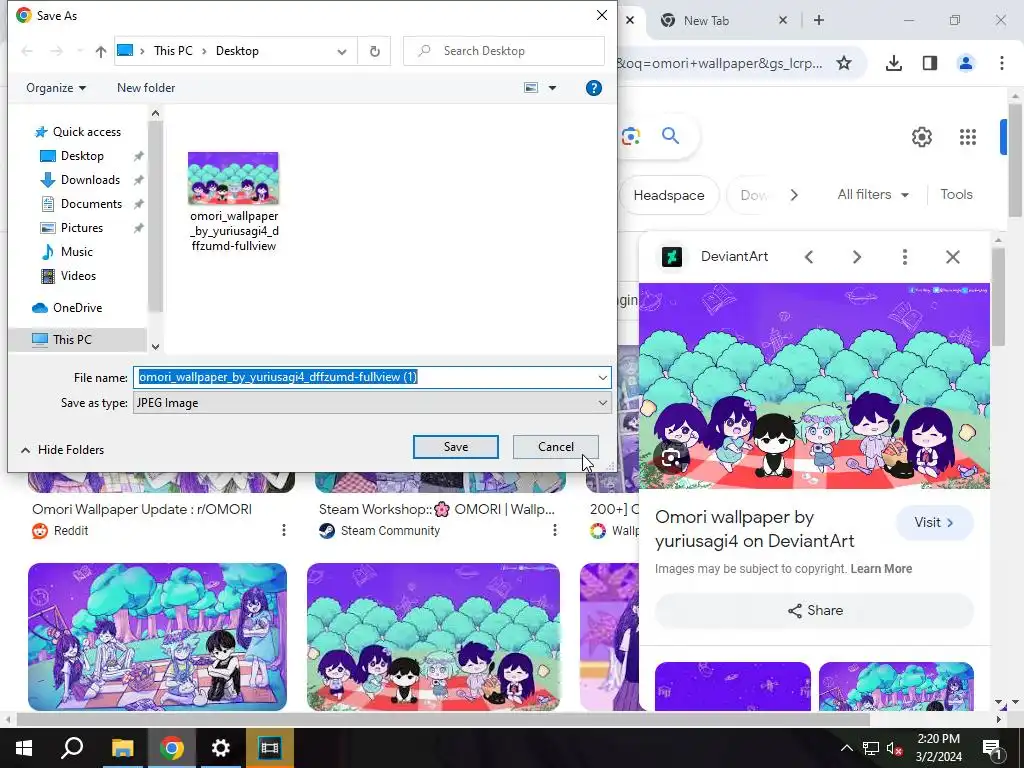Change view layout icon in Save As dialog
The height and width of the screenshot is (768, 1024).
click(531, 88)
